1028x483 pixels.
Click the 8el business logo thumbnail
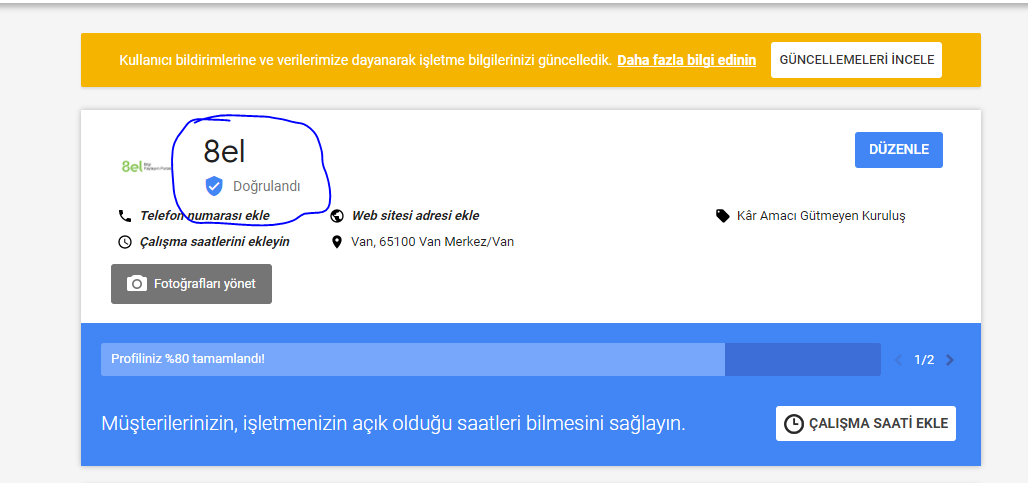[144, 166]
